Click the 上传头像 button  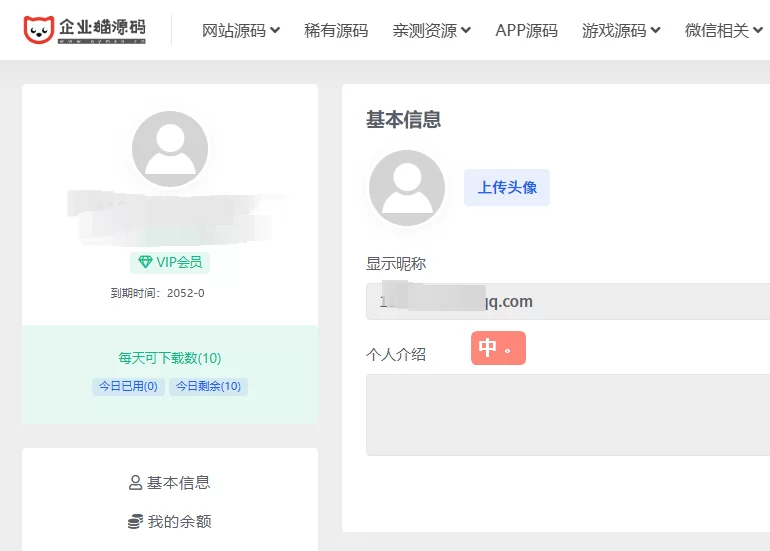pyautogui.click(x=507, y=188)
